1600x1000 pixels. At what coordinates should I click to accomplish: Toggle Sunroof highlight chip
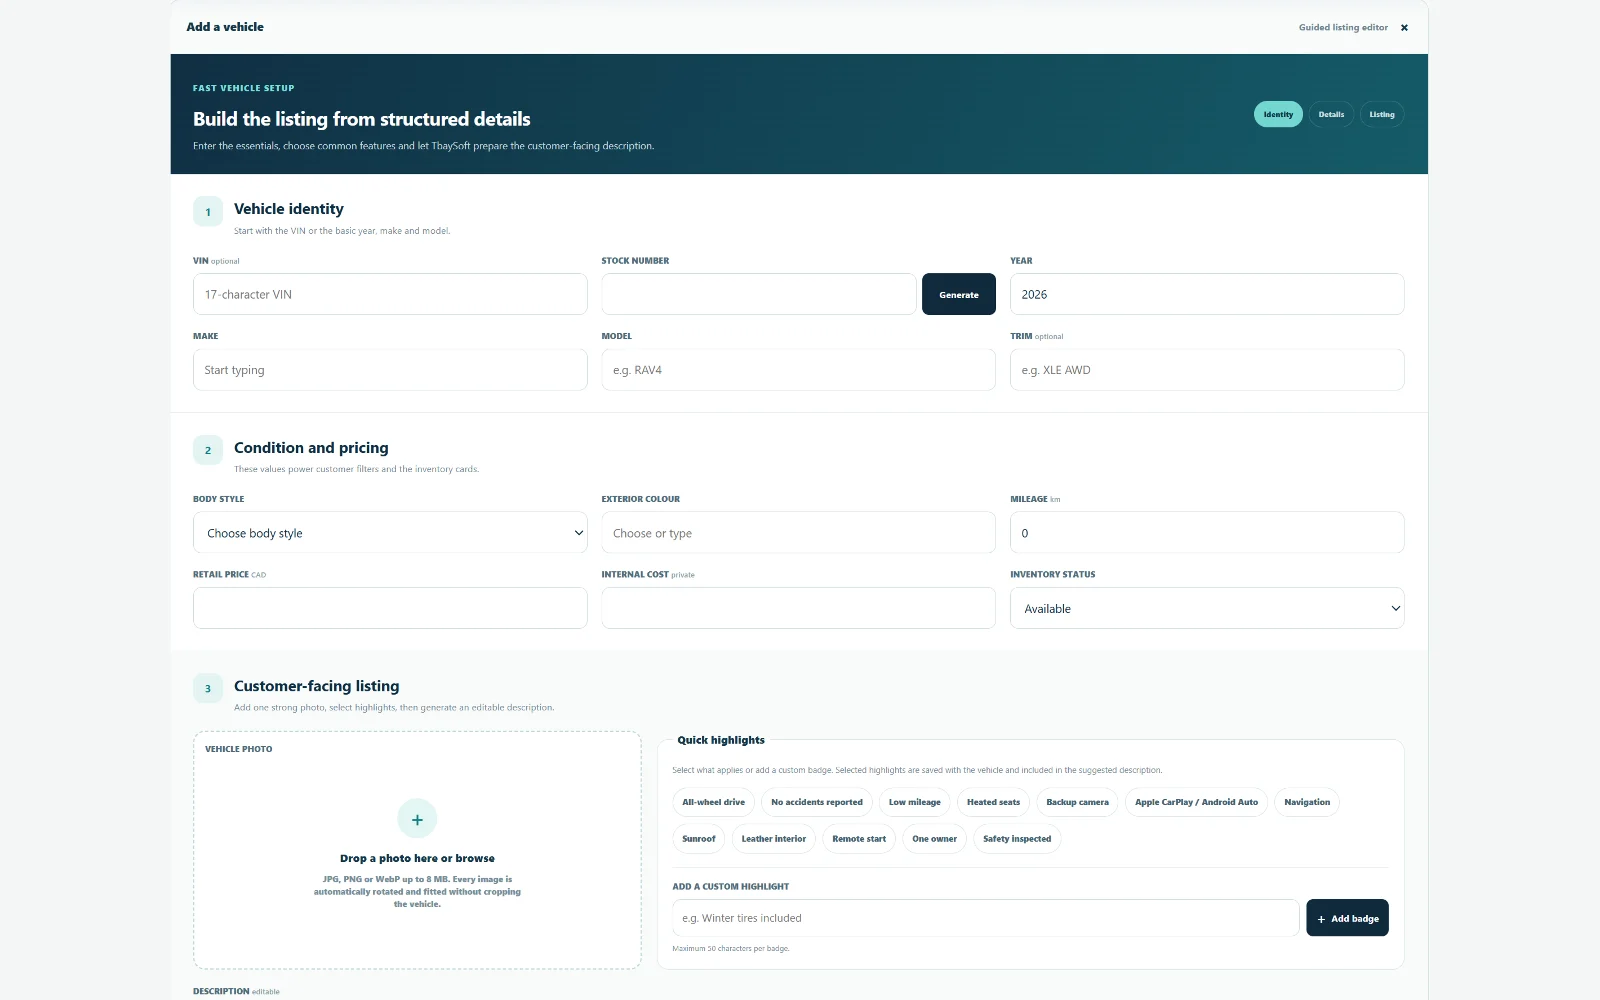[x=699, y=839]
